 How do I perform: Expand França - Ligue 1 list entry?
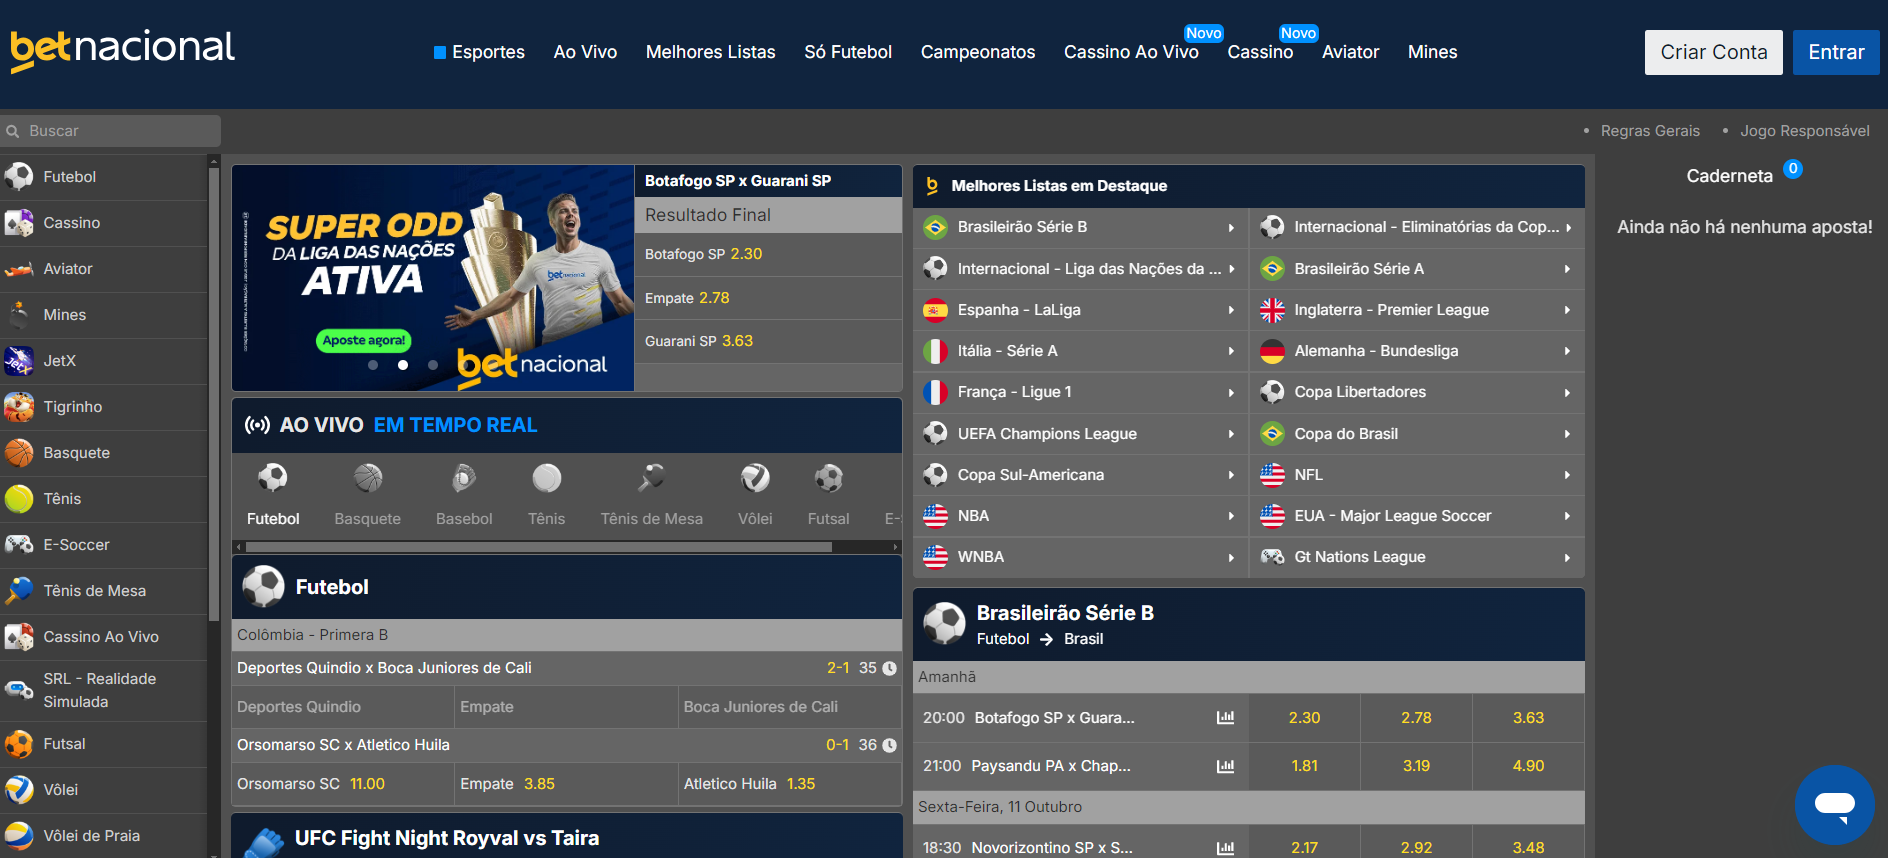[x=1080, y=392]
